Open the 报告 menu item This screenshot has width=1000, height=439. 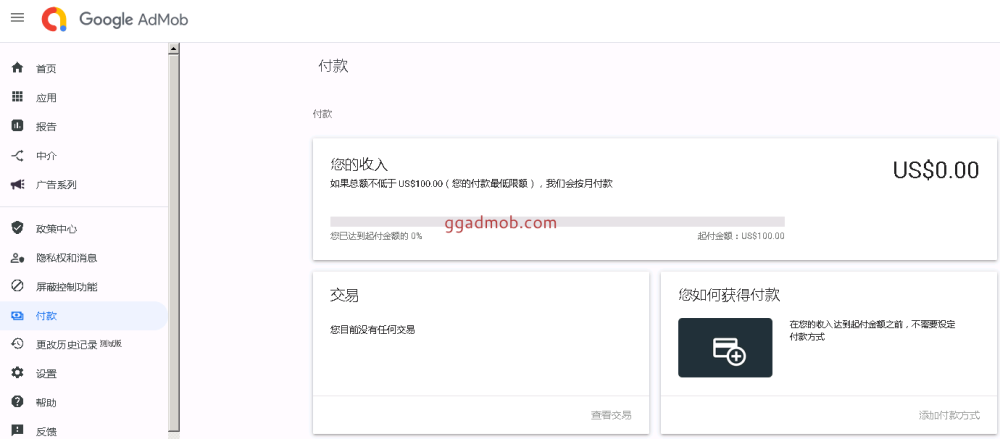pos(84,126)
